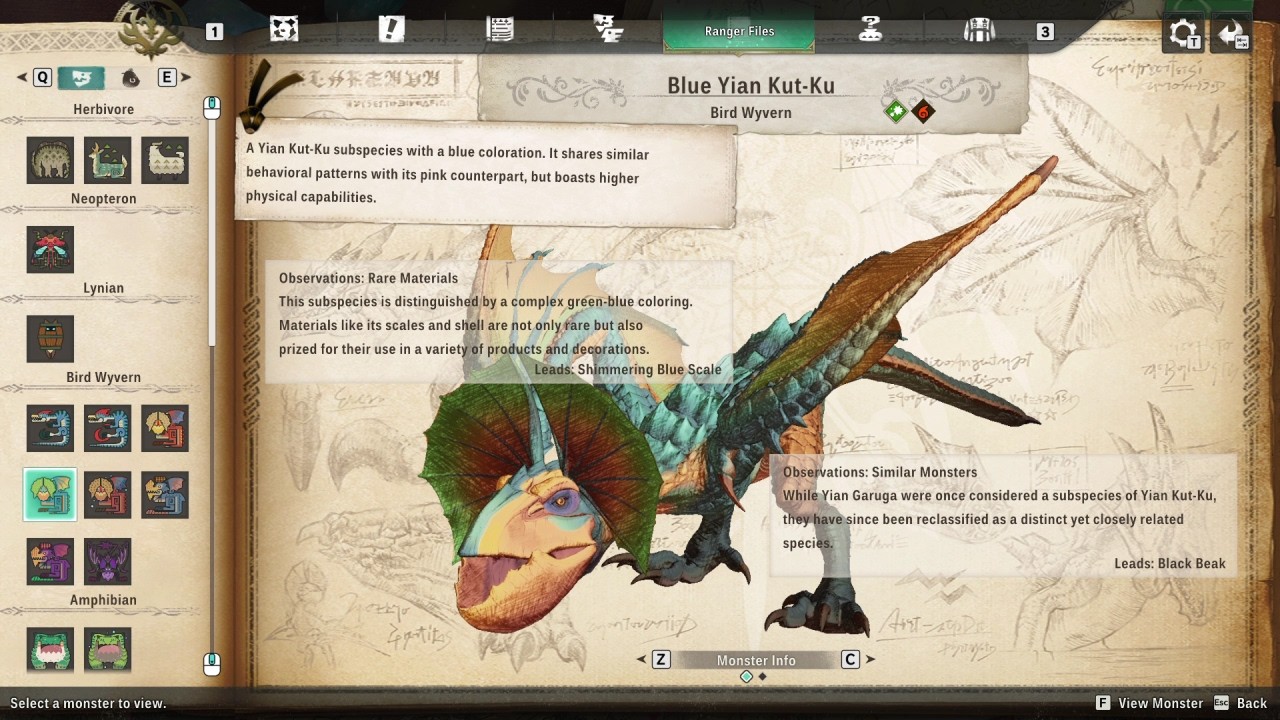1280x720 pixels.
Task: Click the 3 key hint for next tab
Action: 1045,32
